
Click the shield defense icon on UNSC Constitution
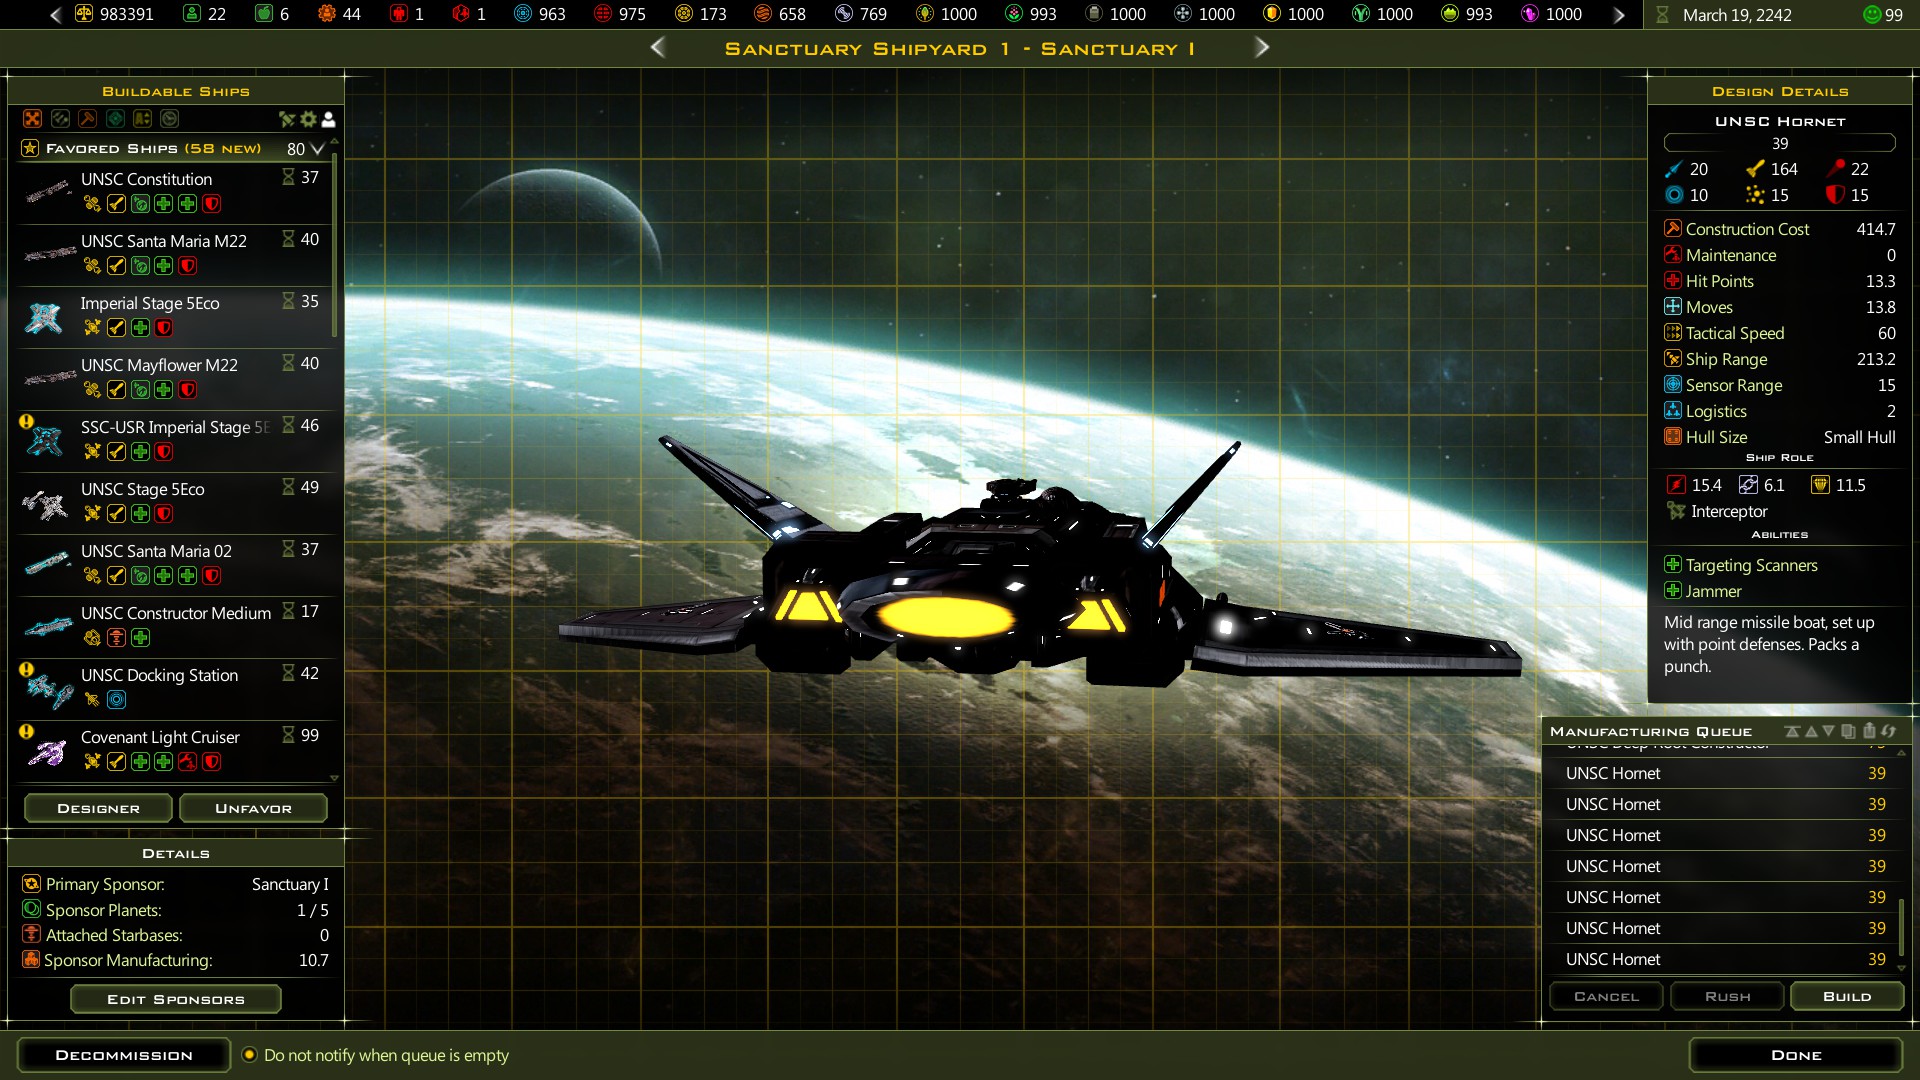(211, 203)
